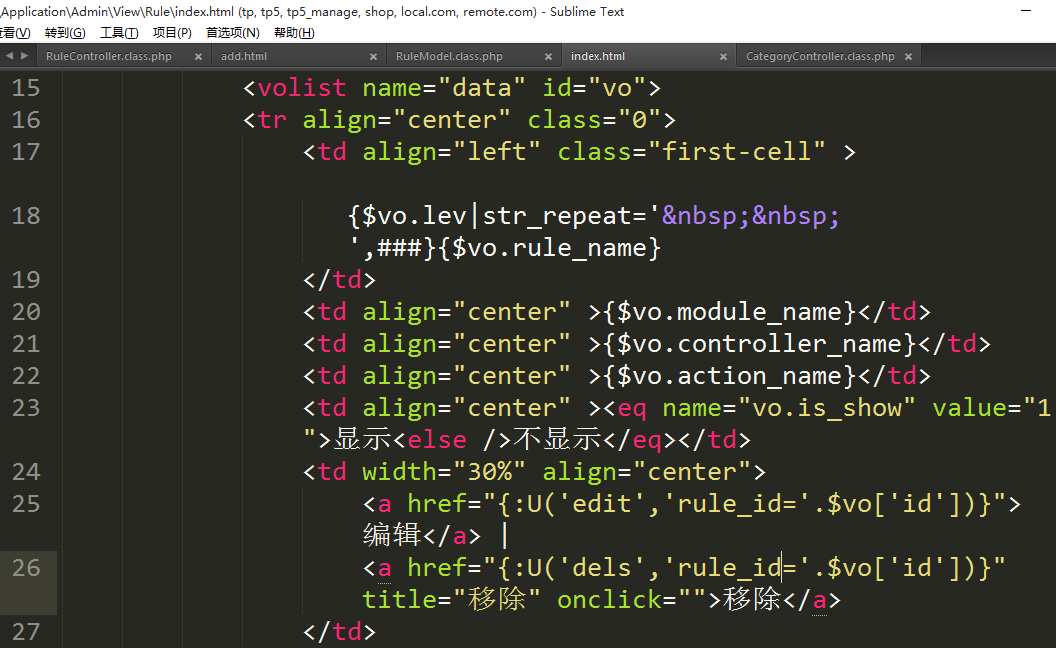Open the 首选项(N) menu

coord(232,33)
